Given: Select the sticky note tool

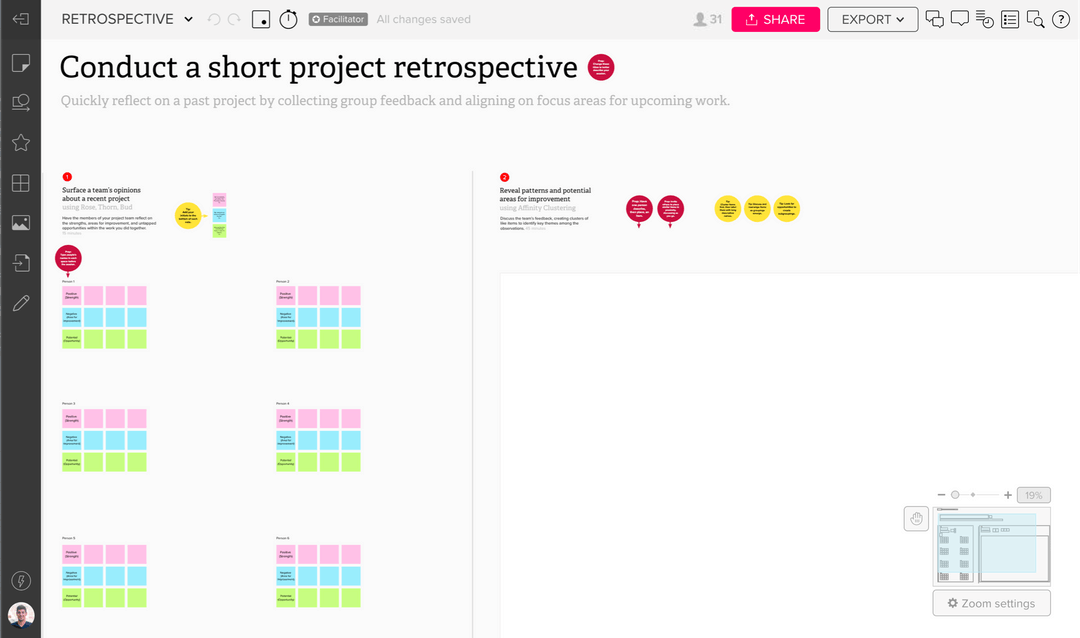Looking at the screenshot, I should click(21, 62).
